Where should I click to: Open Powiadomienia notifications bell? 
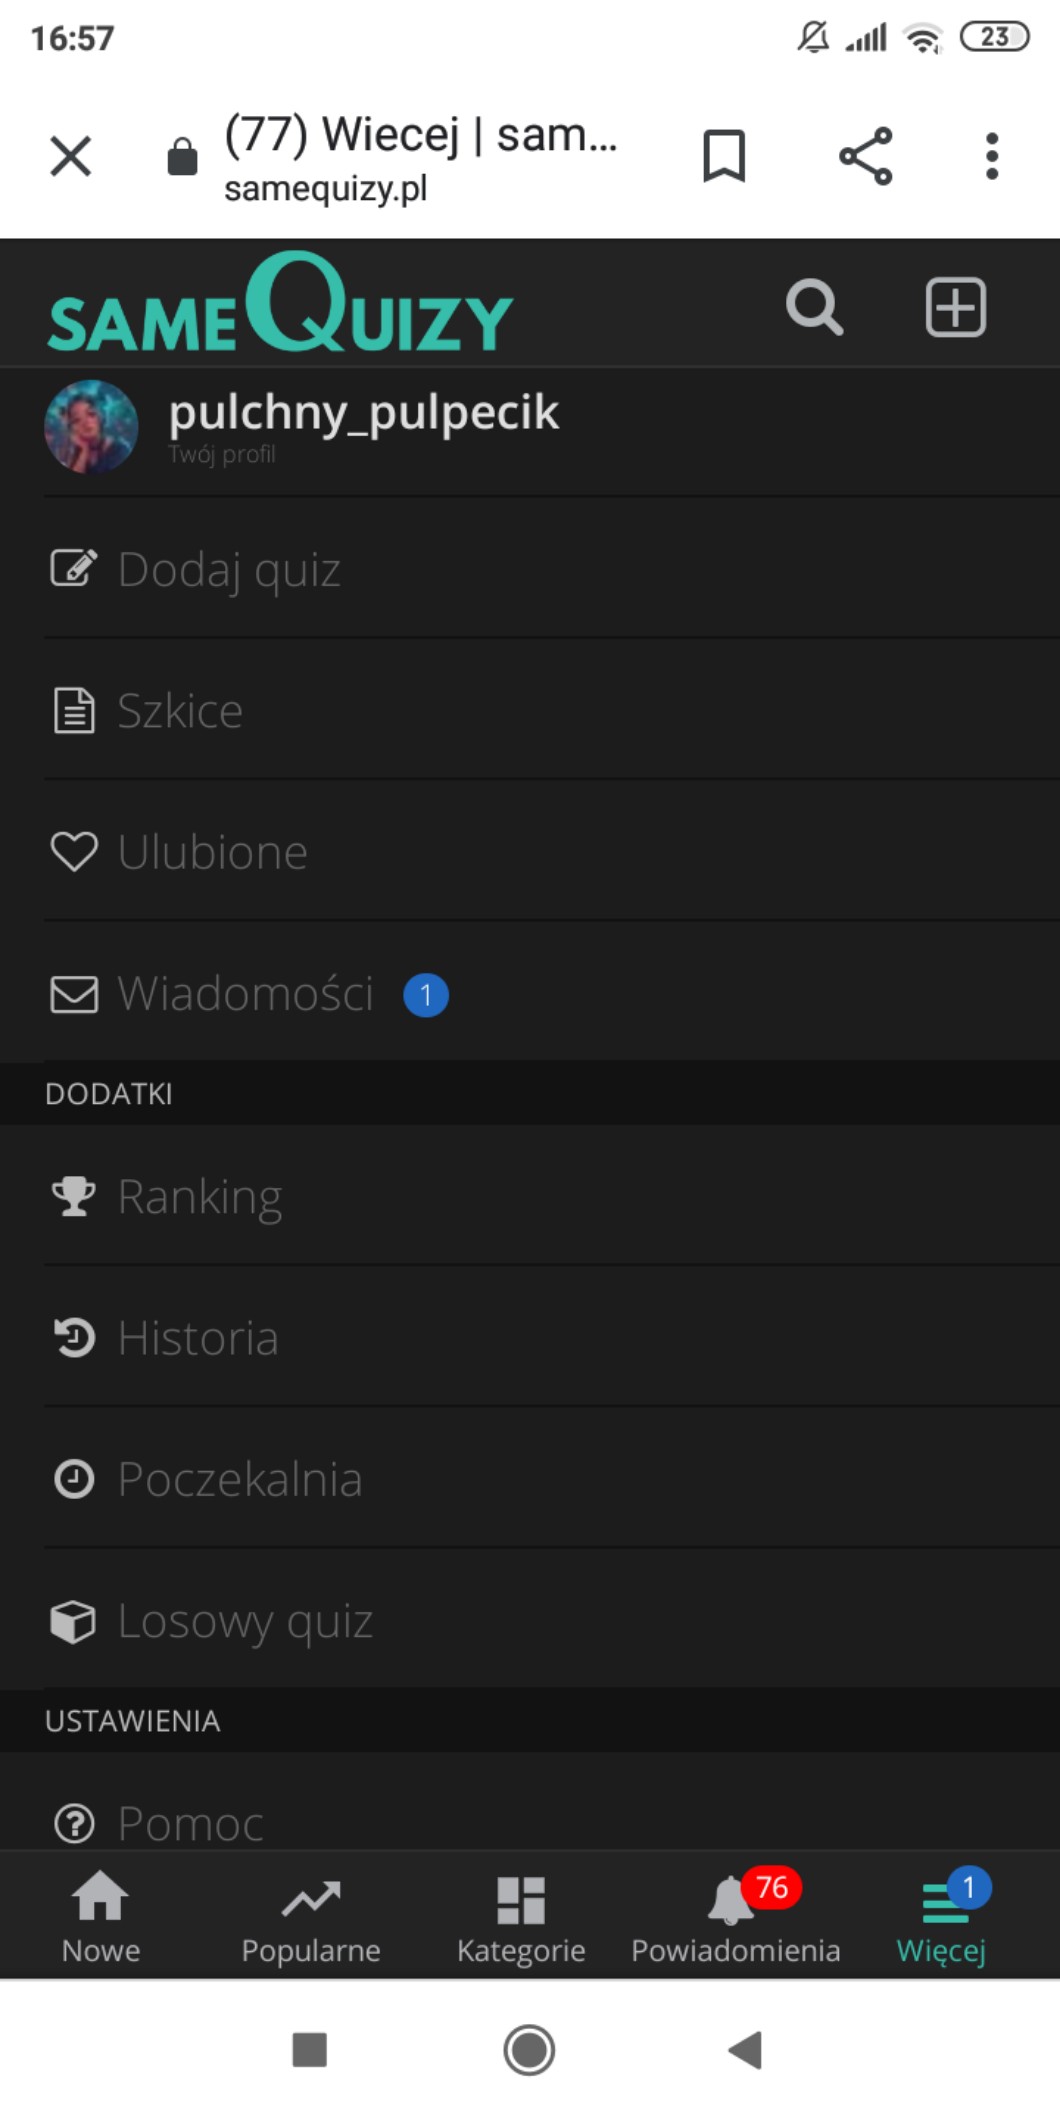735,1918
